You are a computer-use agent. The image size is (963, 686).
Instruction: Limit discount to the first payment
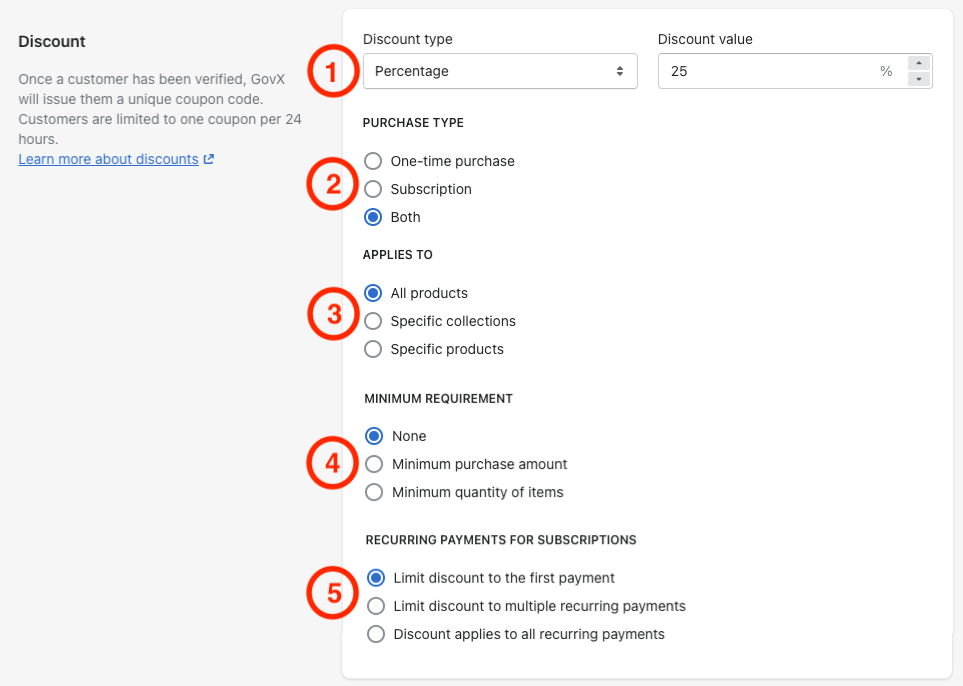376,578
